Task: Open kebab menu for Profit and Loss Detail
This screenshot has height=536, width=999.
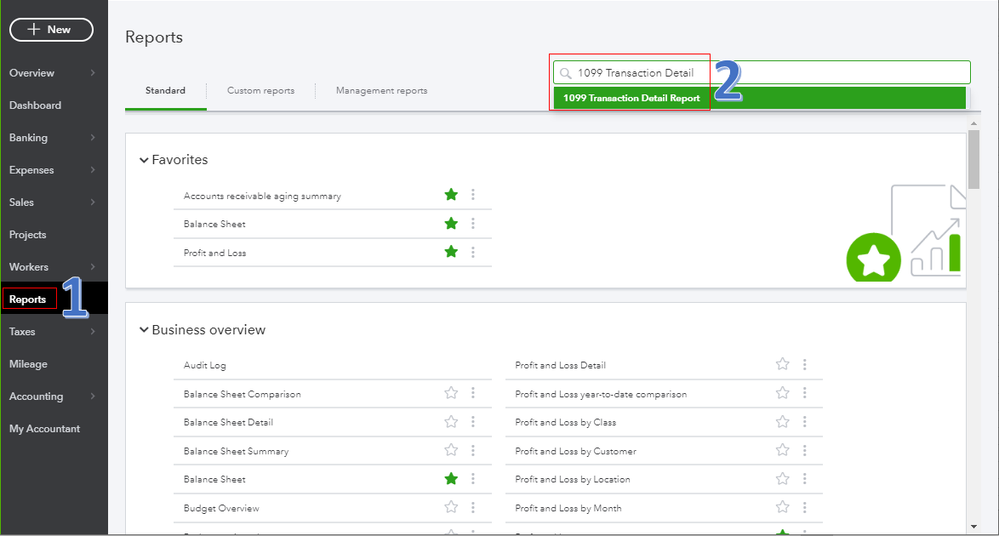Action: coord(804,365)
